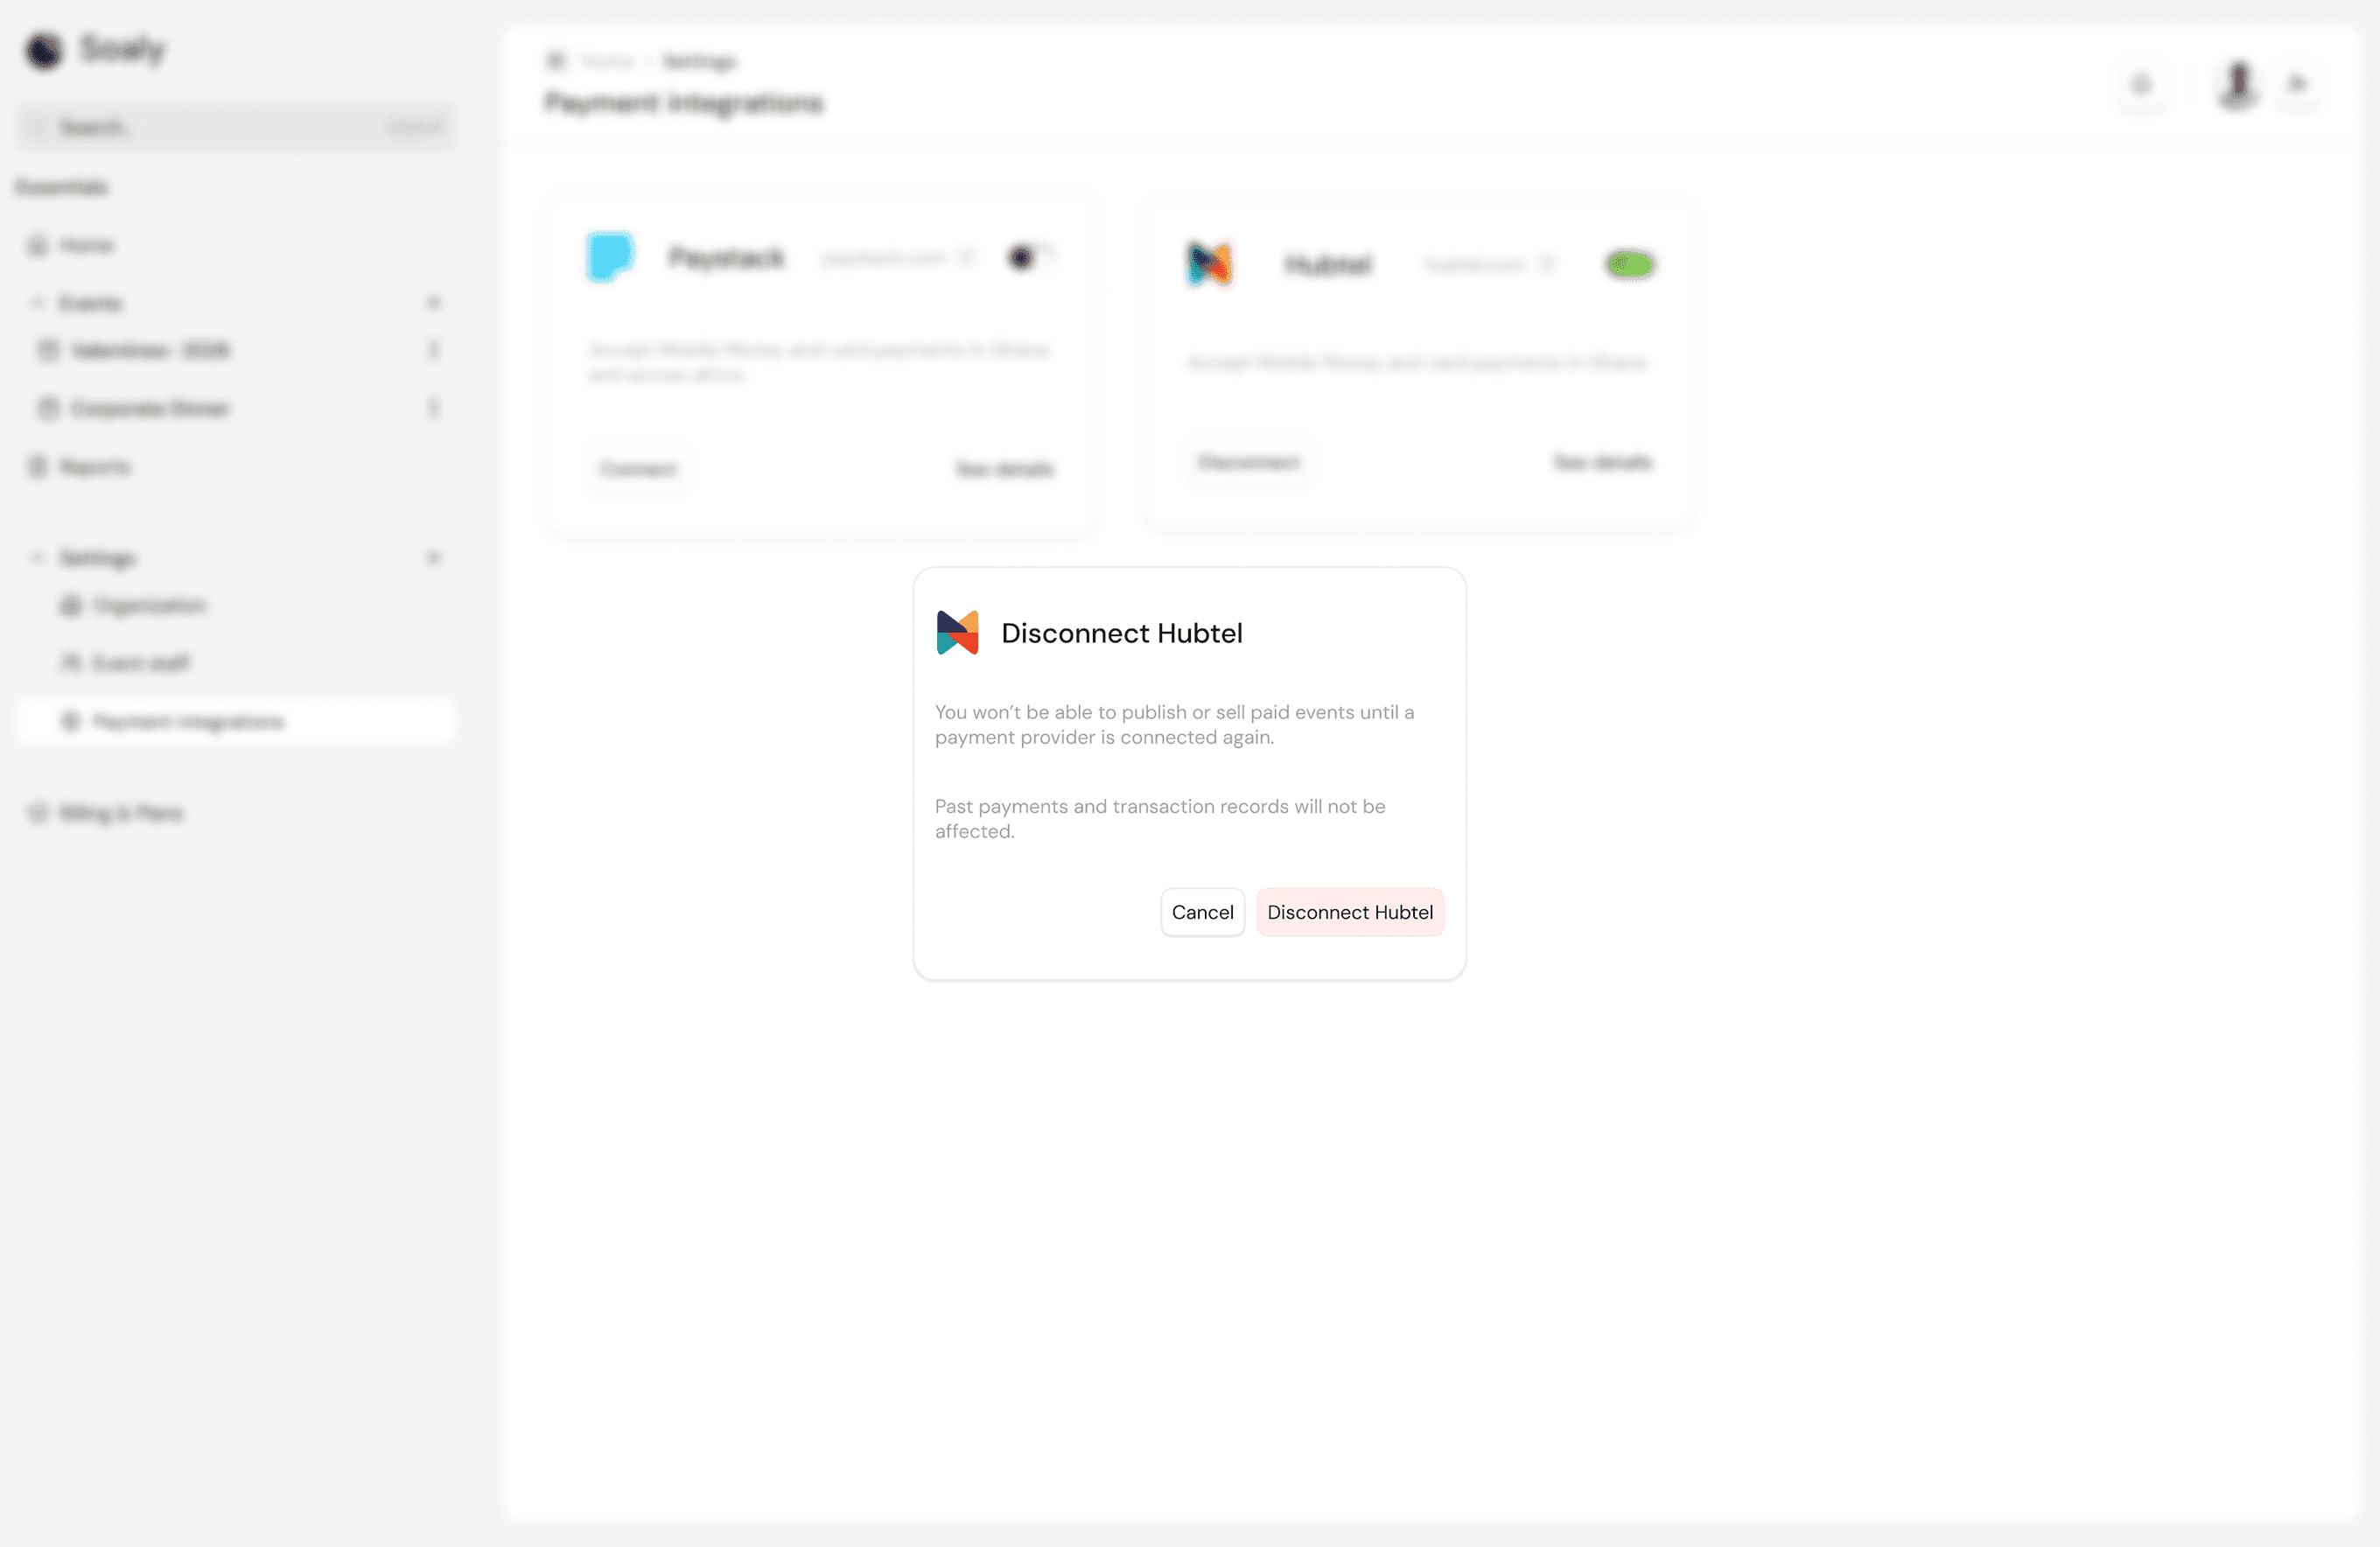Click the Cancel button in the dialog
This screenshot has height=1547, width=2380.
tap(1202, 911)
